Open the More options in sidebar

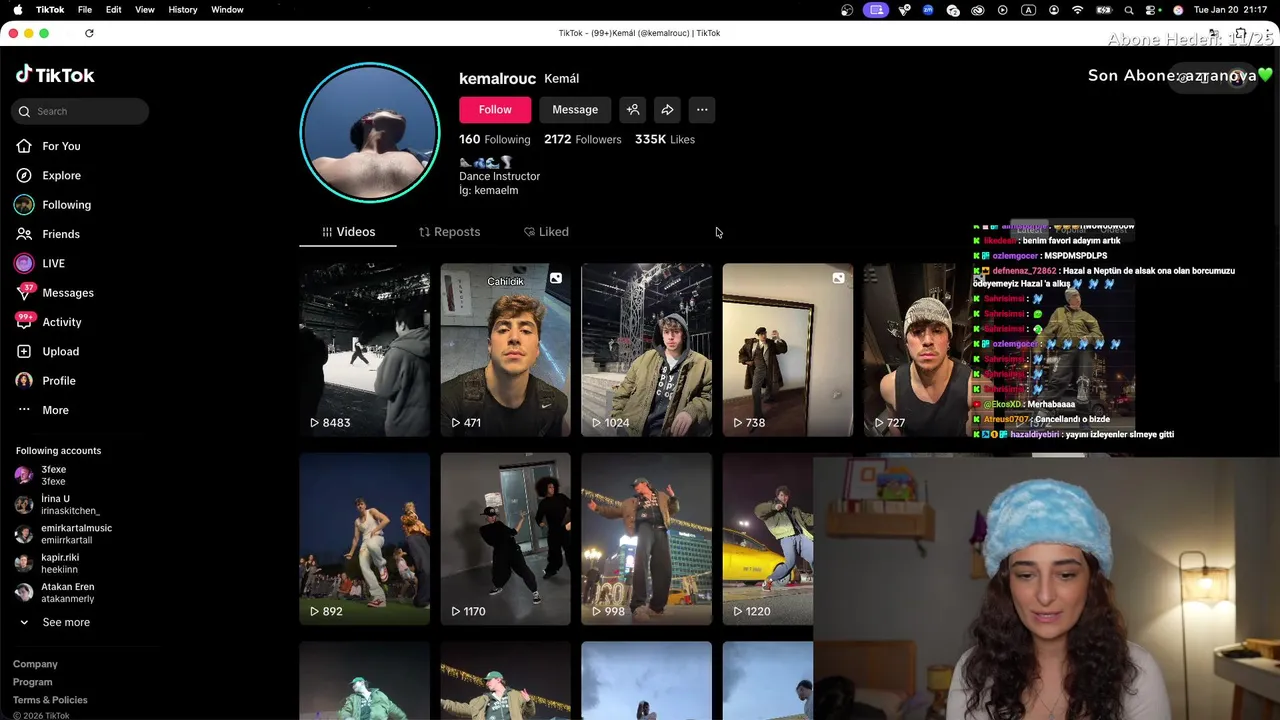[x=43, y=410]
